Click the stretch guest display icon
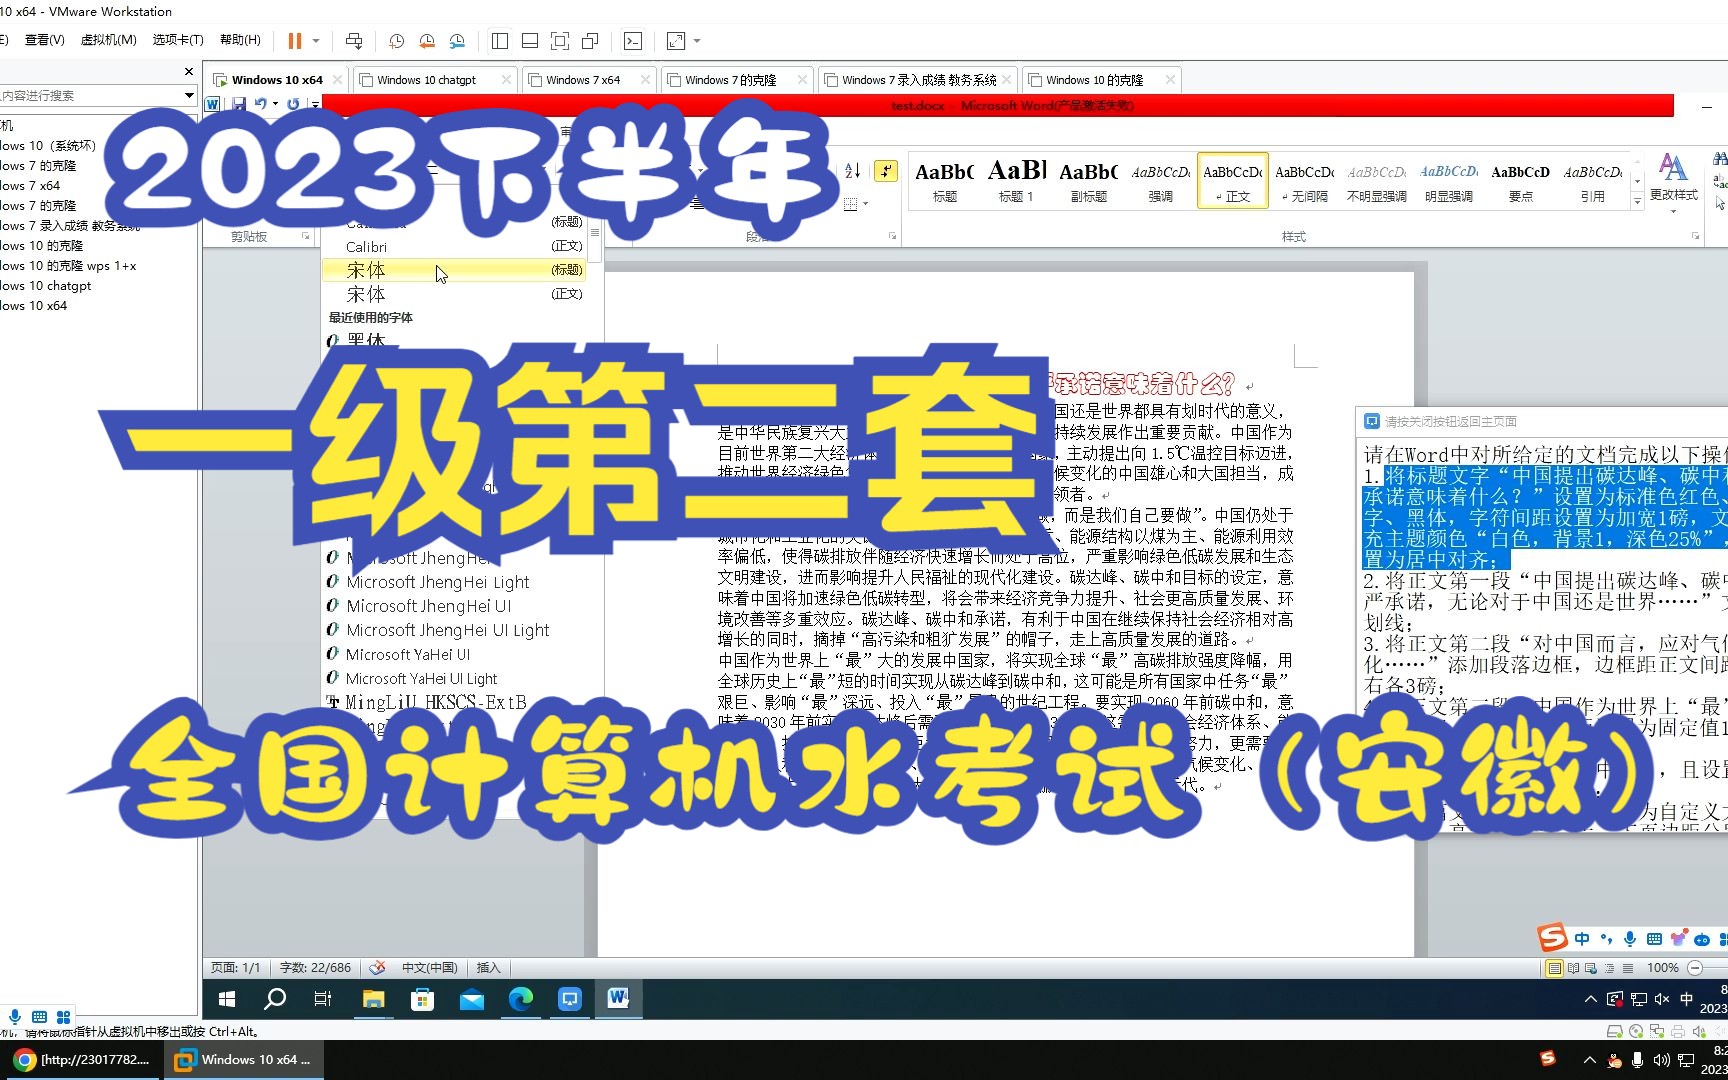1728x1080 pixels. [676, 41]
